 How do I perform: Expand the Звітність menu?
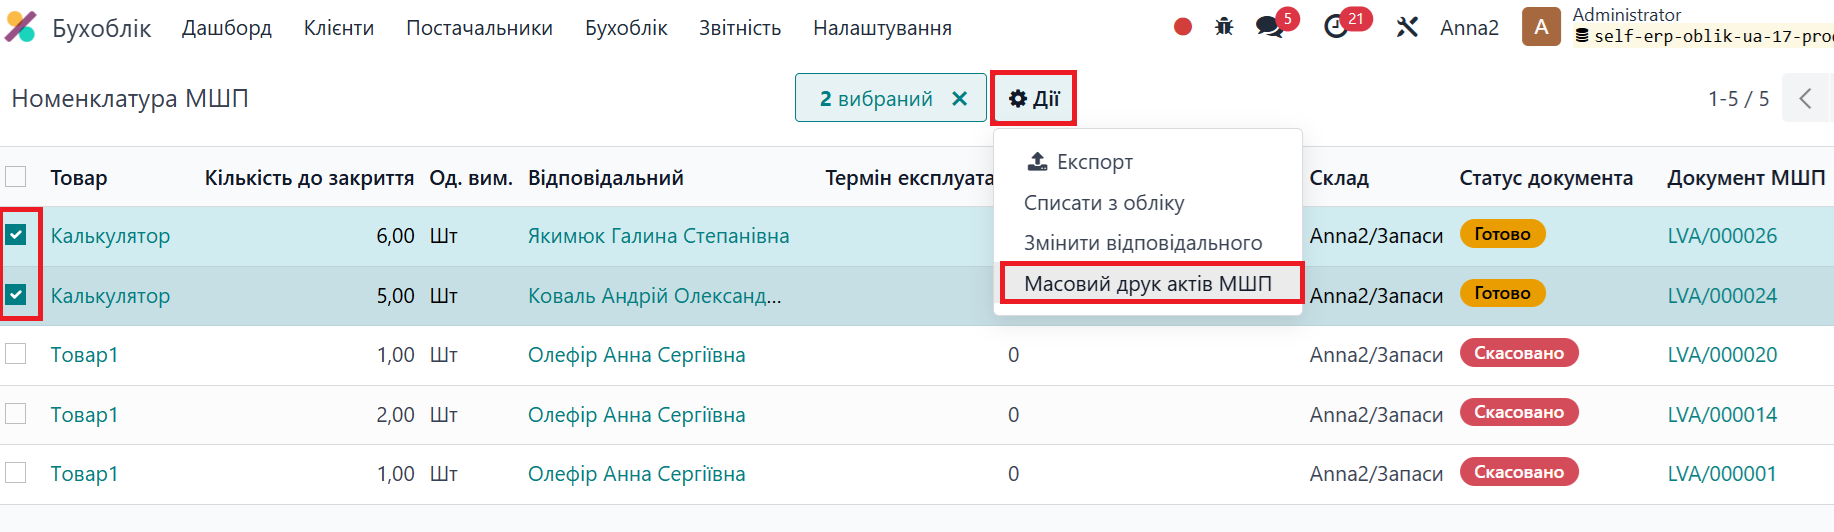[740, 28]
